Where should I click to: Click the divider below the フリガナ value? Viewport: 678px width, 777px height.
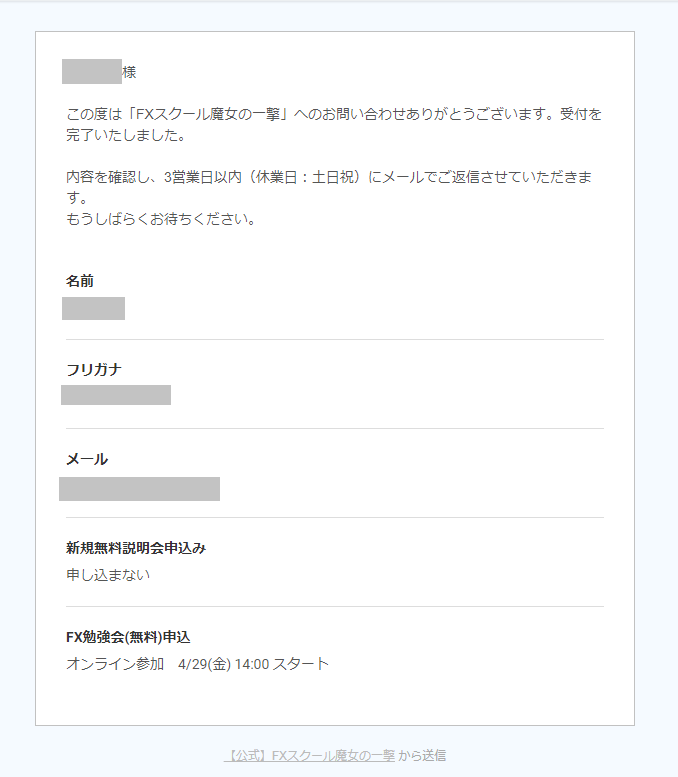[335, 428]
